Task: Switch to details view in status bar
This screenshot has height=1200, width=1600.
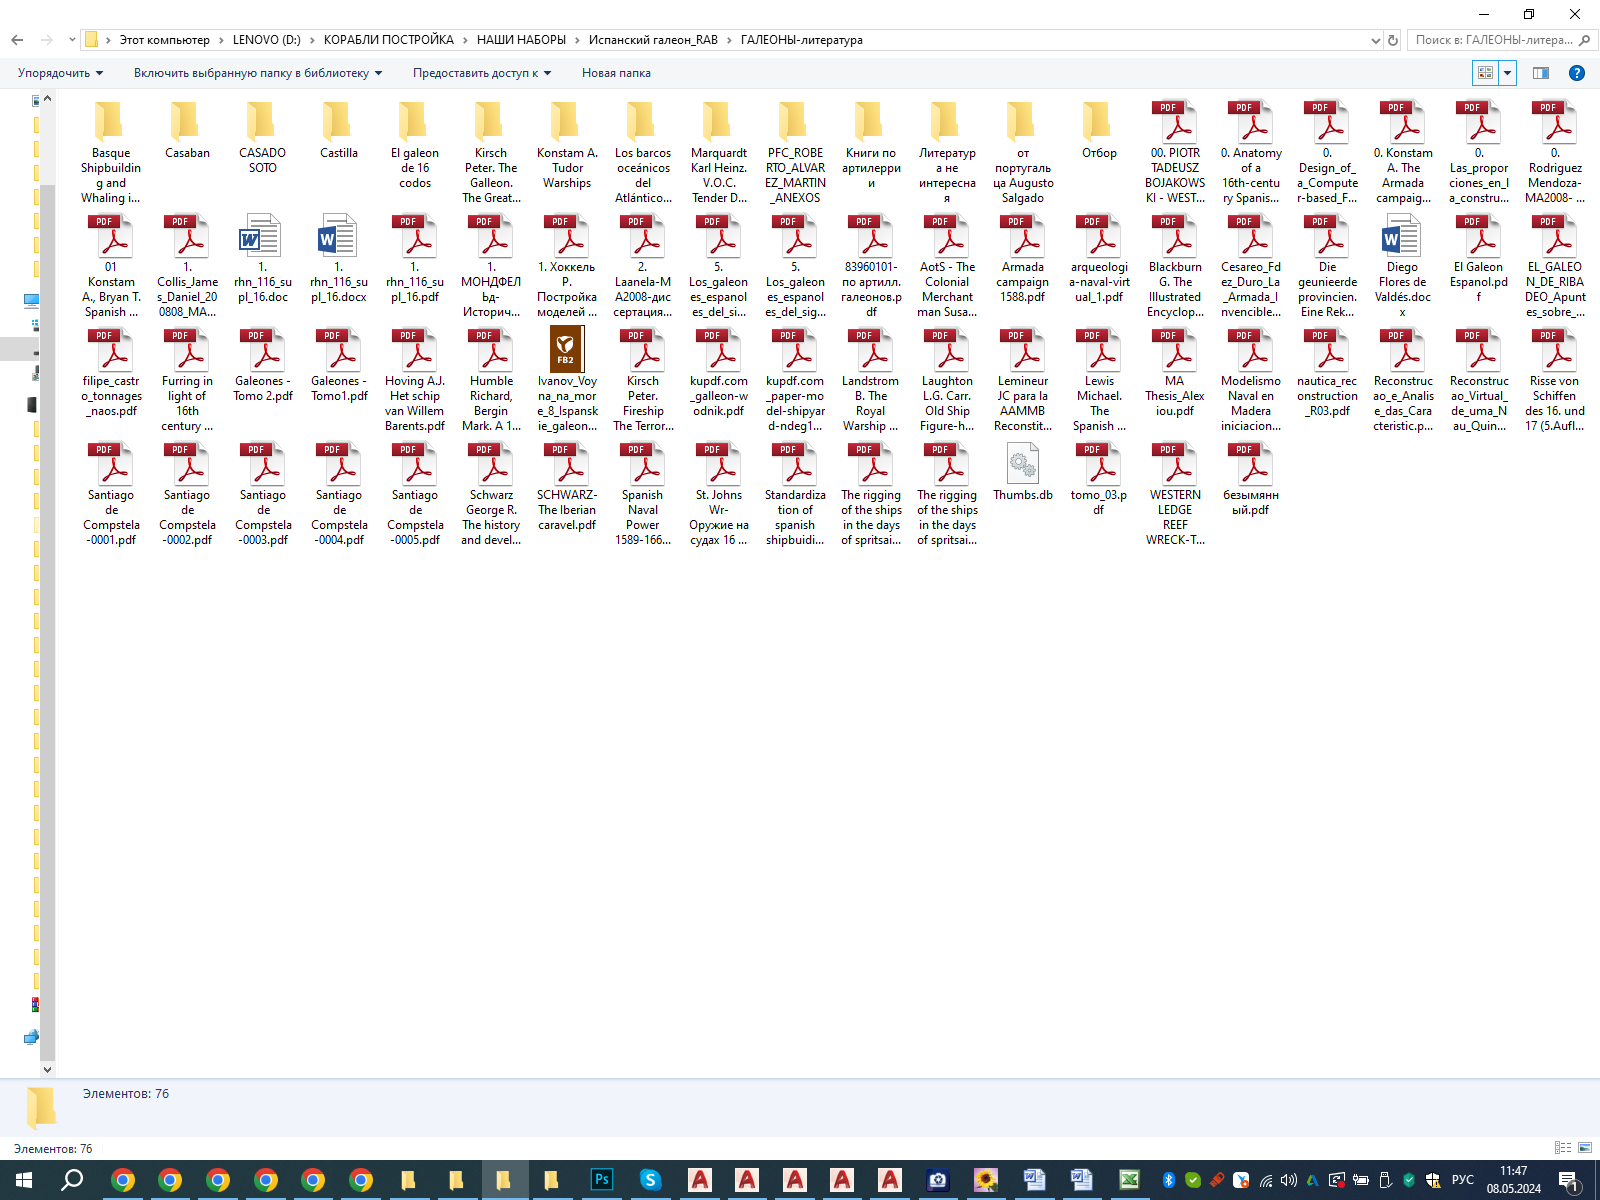Action: pyautogui.click(x=1563, y=1148)
